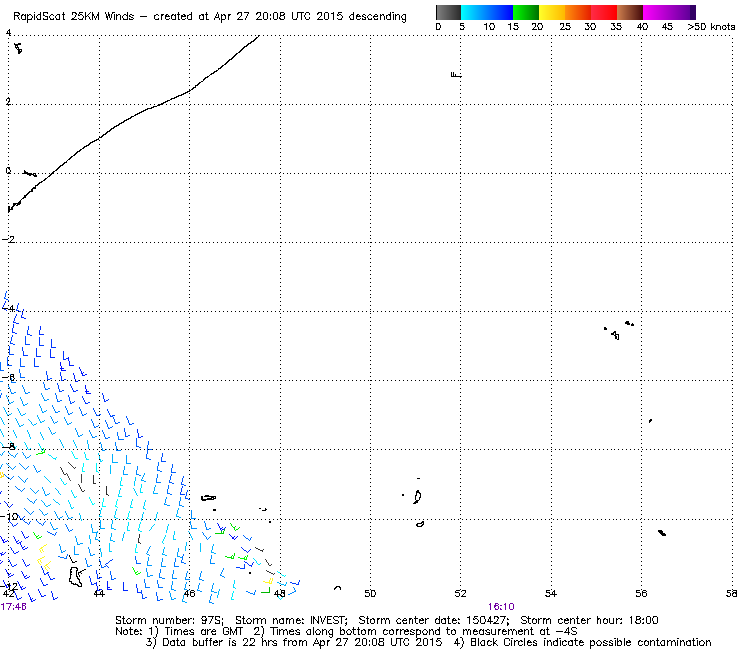740x650 pixels.
Task: Click the small island near 56.5E 10.5S
Action: 662,533
